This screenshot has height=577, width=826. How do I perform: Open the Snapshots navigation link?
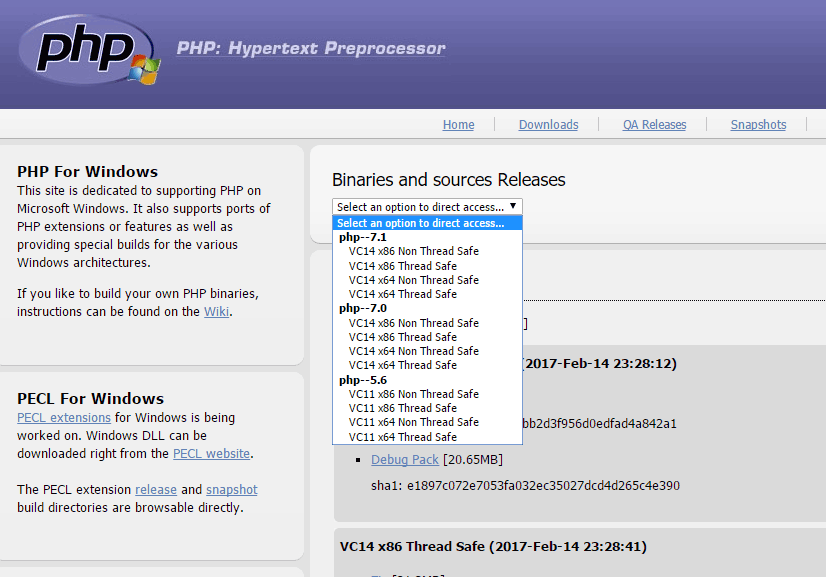click(x=758, y=125)
